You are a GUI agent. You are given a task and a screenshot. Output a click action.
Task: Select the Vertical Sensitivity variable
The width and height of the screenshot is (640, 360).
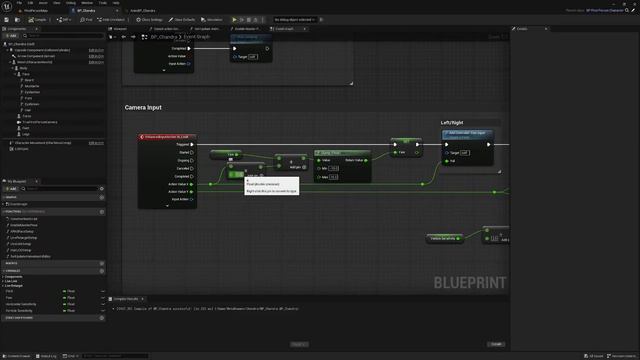[20, 311]
